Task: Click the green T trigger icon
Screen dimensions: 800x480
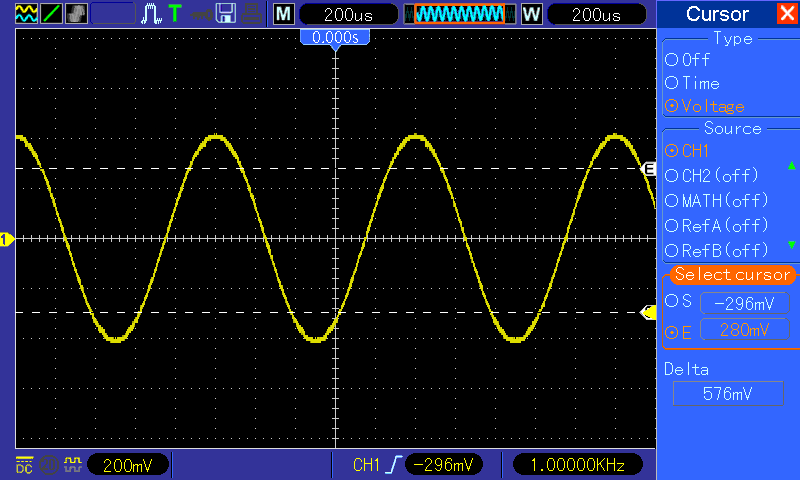Action: pos(175,13)
